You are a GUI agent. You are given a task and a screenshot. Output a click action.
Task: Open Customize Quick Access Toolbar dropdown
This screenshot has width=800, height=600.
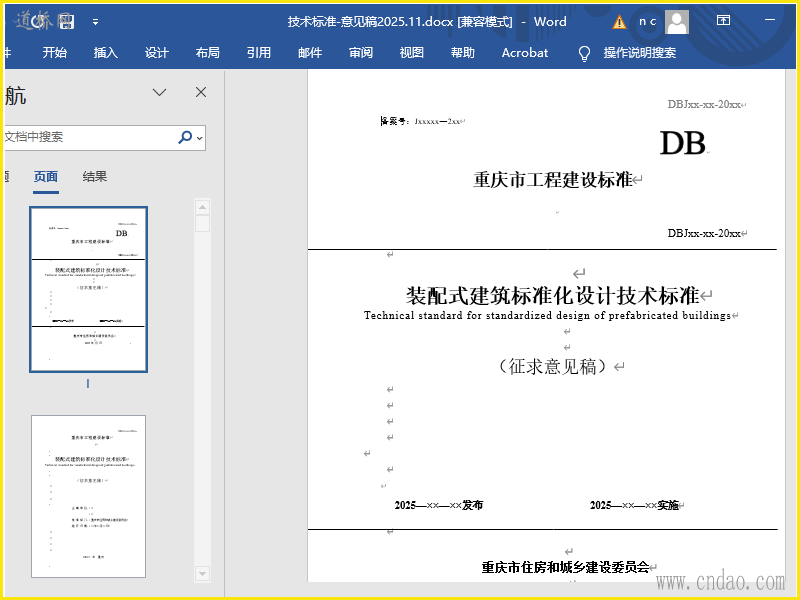[x=95, y=22]
